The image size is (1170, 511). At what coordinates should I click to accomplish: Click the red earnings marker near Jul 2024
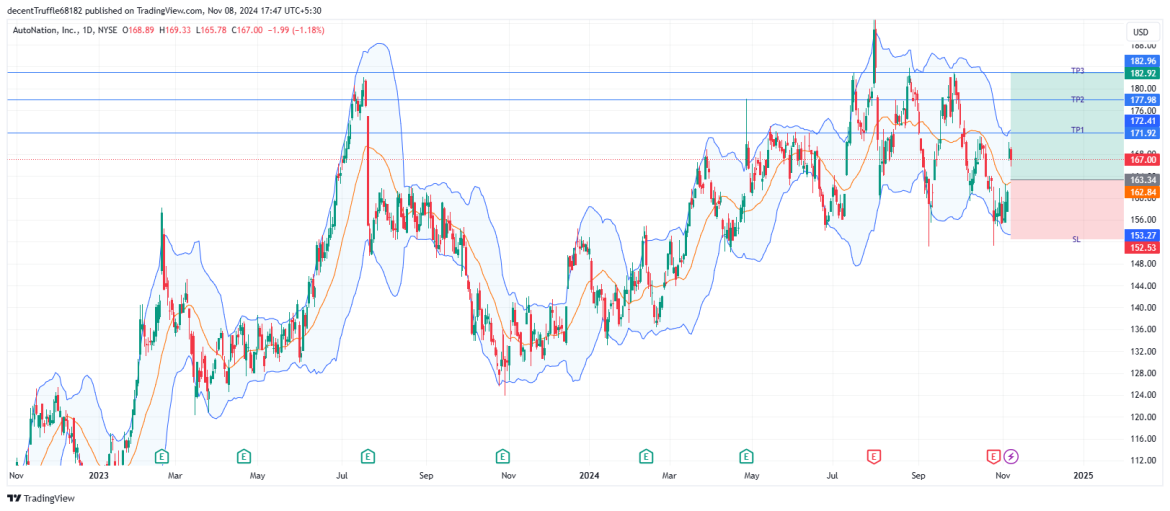tap(874, 456)
